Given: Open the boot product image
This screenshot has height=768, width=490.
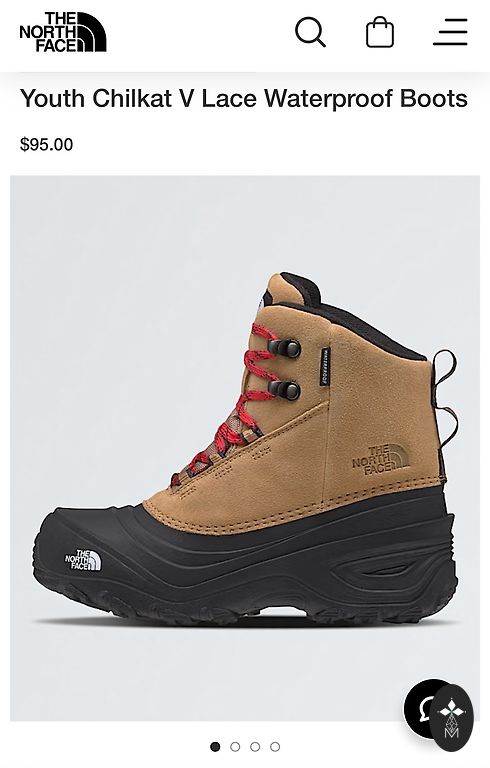Looking at the screenshot, I should click(245, 448).
